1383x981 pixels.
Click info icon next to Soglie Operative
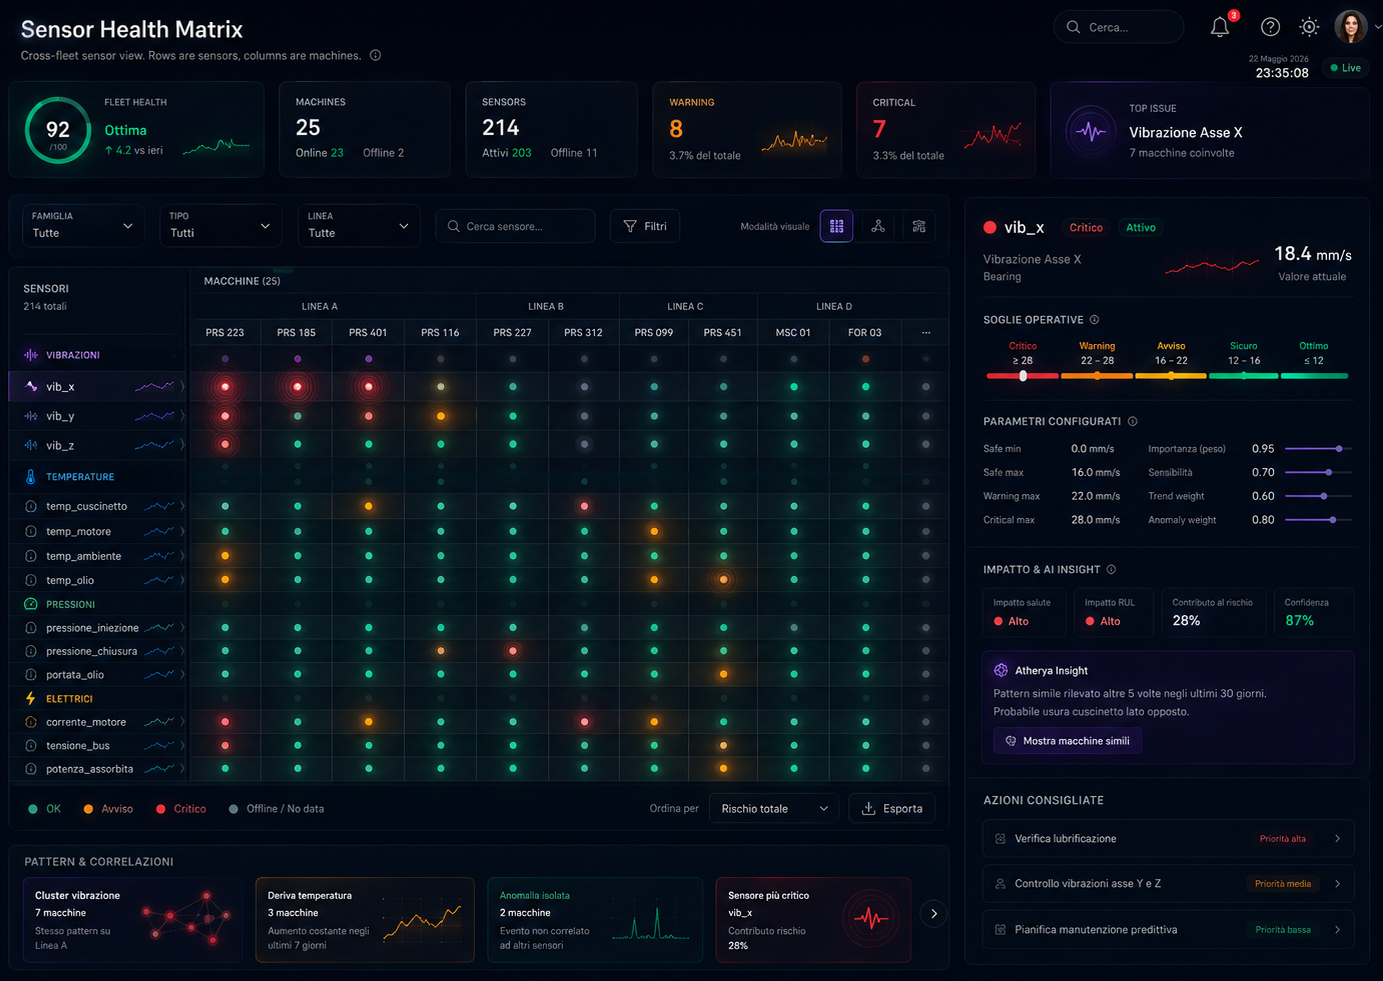[1094, 320]
